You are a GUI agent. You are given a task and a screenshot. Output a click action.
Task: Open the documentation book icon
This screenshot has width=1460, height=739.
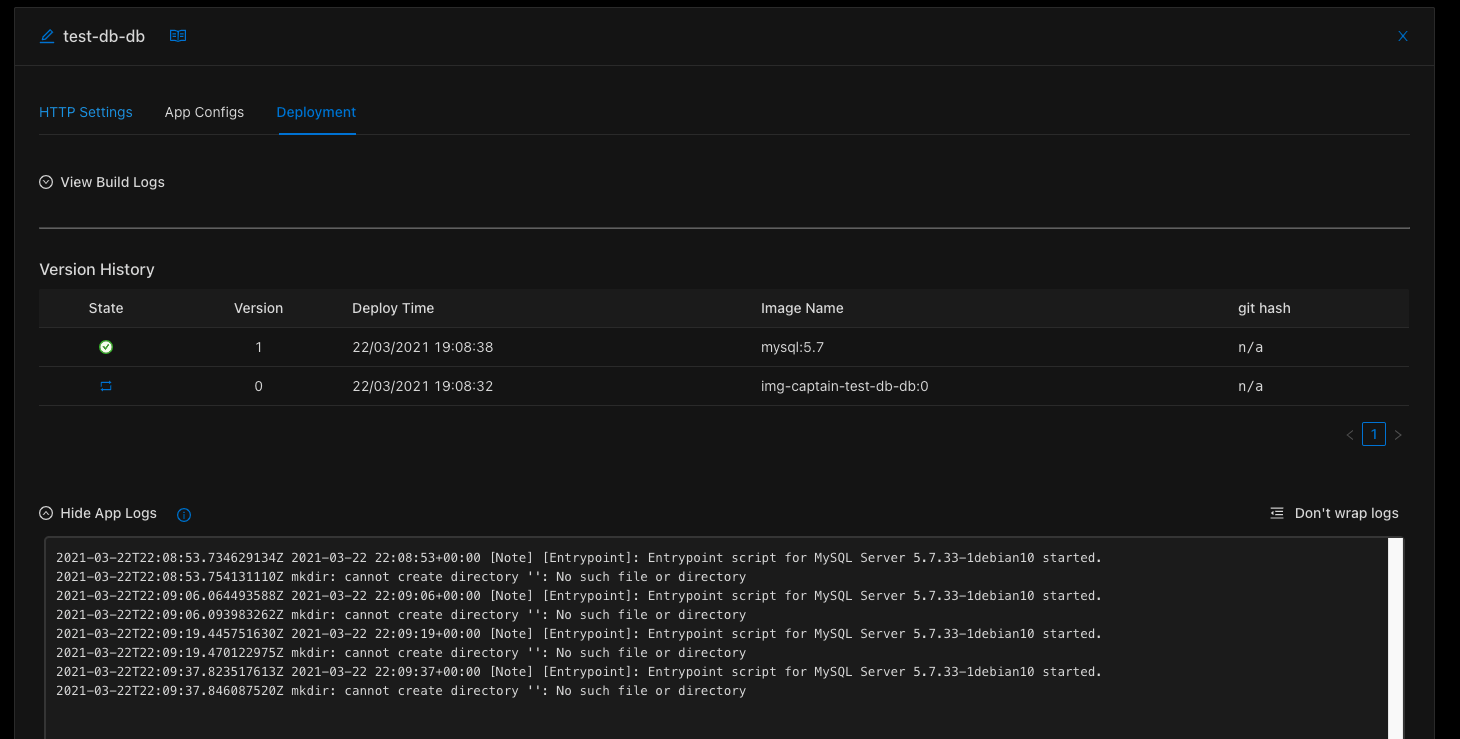coord(178,36)
